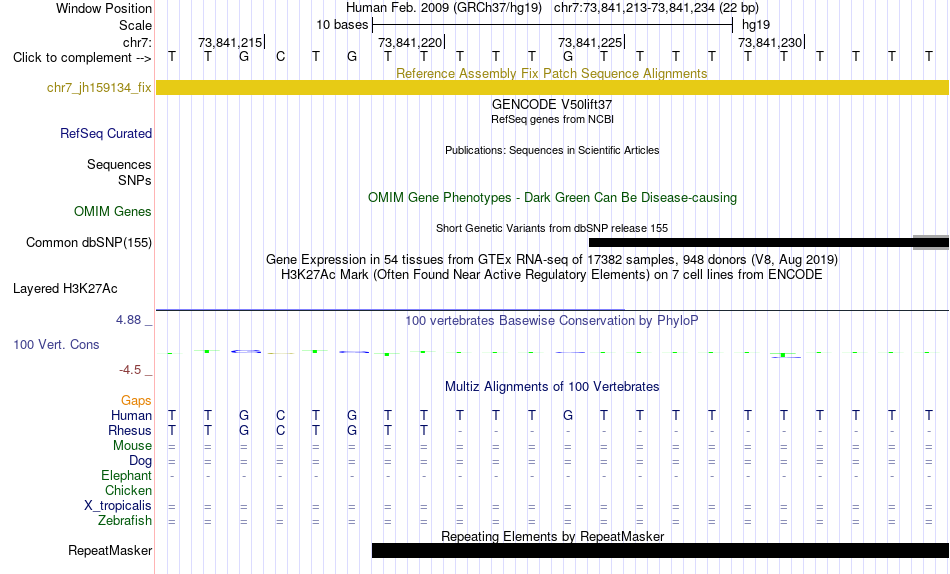Image resolution: width=950 pixels, height=574 pixels.
Task: Click the black RepeatMasker element bar
Action: [660, 550]
